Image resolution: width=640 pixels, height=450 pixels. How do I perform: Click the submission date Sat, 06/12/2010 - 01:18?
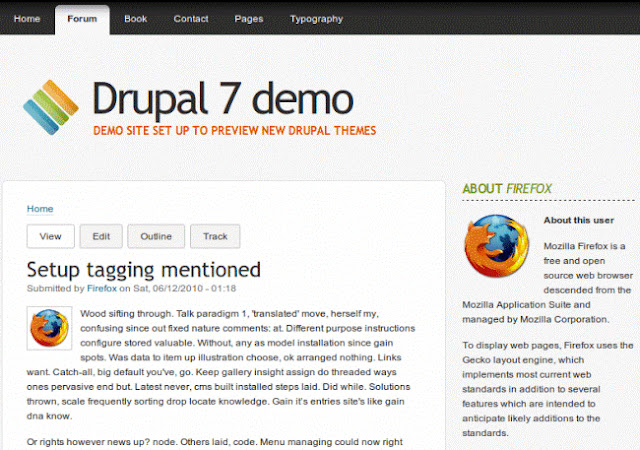[185, 288]
